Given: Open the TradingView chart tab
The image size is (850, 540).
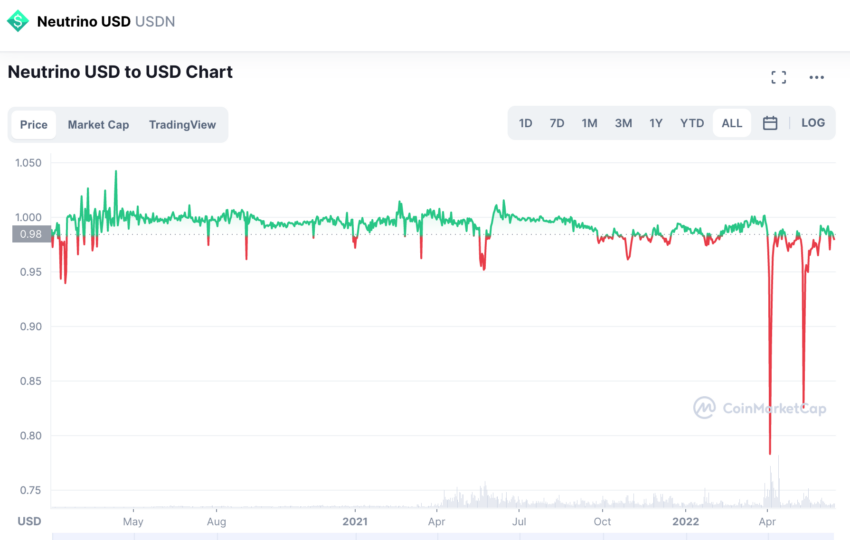Looking at the screenshot, I should pyautogui.click(x=182, y=125).
